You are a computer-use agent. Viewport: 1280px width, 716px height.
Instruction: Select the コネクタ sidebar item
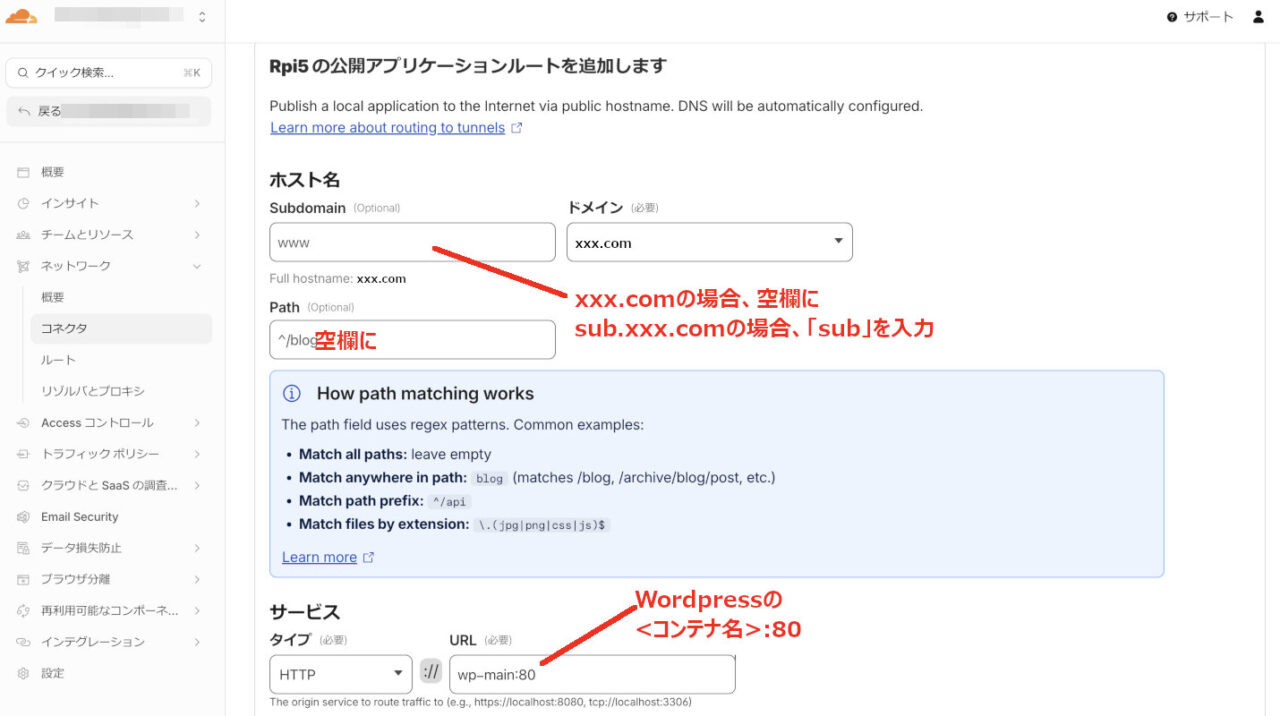[x=121, y=328]
